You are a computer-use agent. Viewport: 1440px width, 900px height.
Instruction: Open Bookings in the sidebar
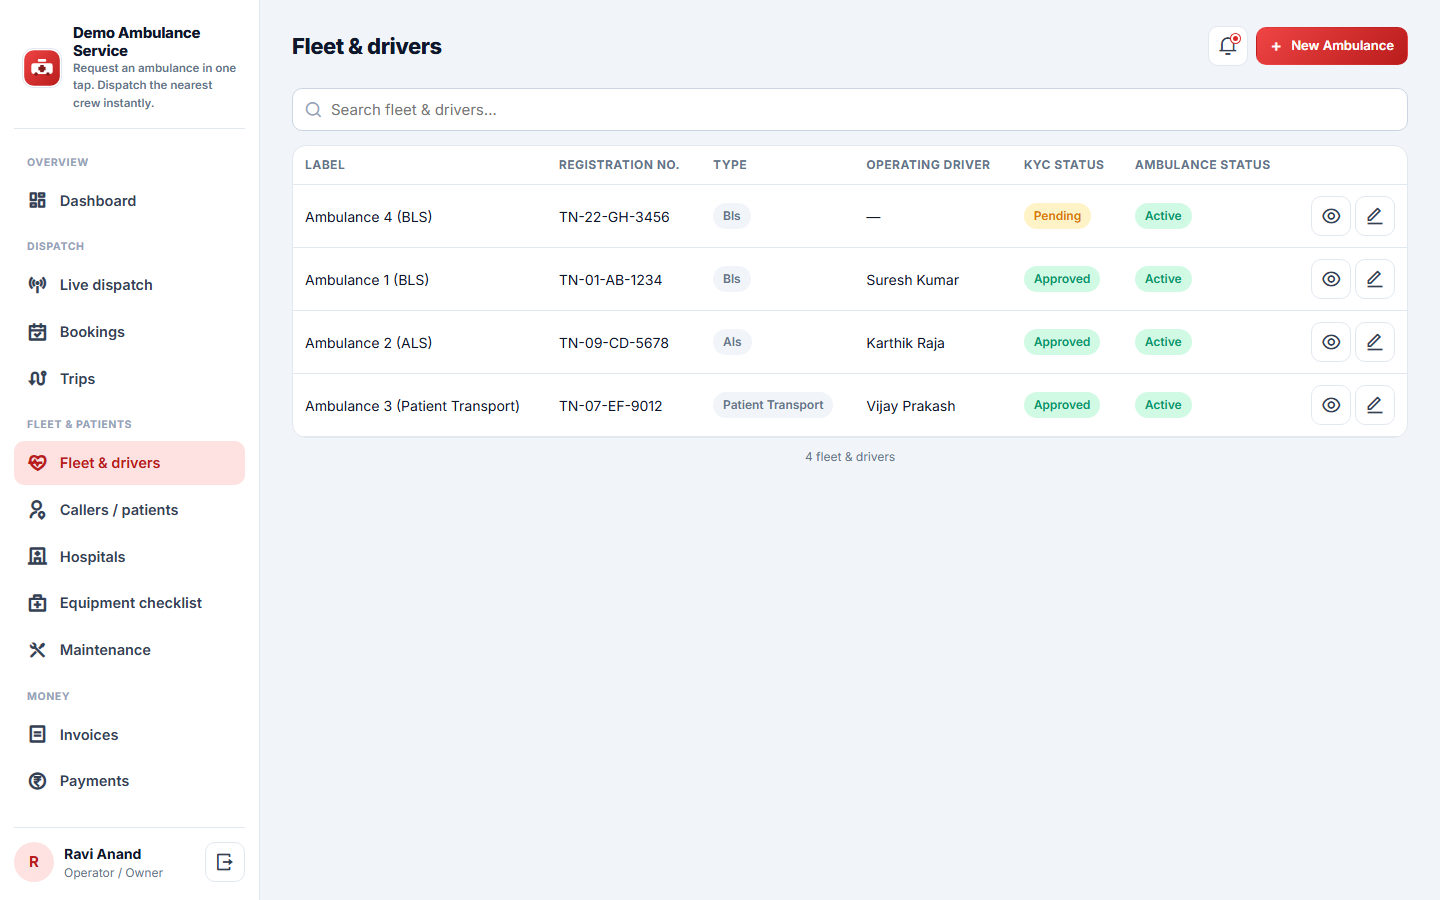point(129,332)
